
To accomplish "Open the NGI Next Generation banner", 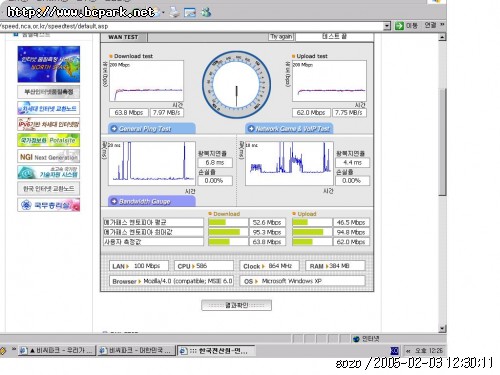I will [49, 156].
